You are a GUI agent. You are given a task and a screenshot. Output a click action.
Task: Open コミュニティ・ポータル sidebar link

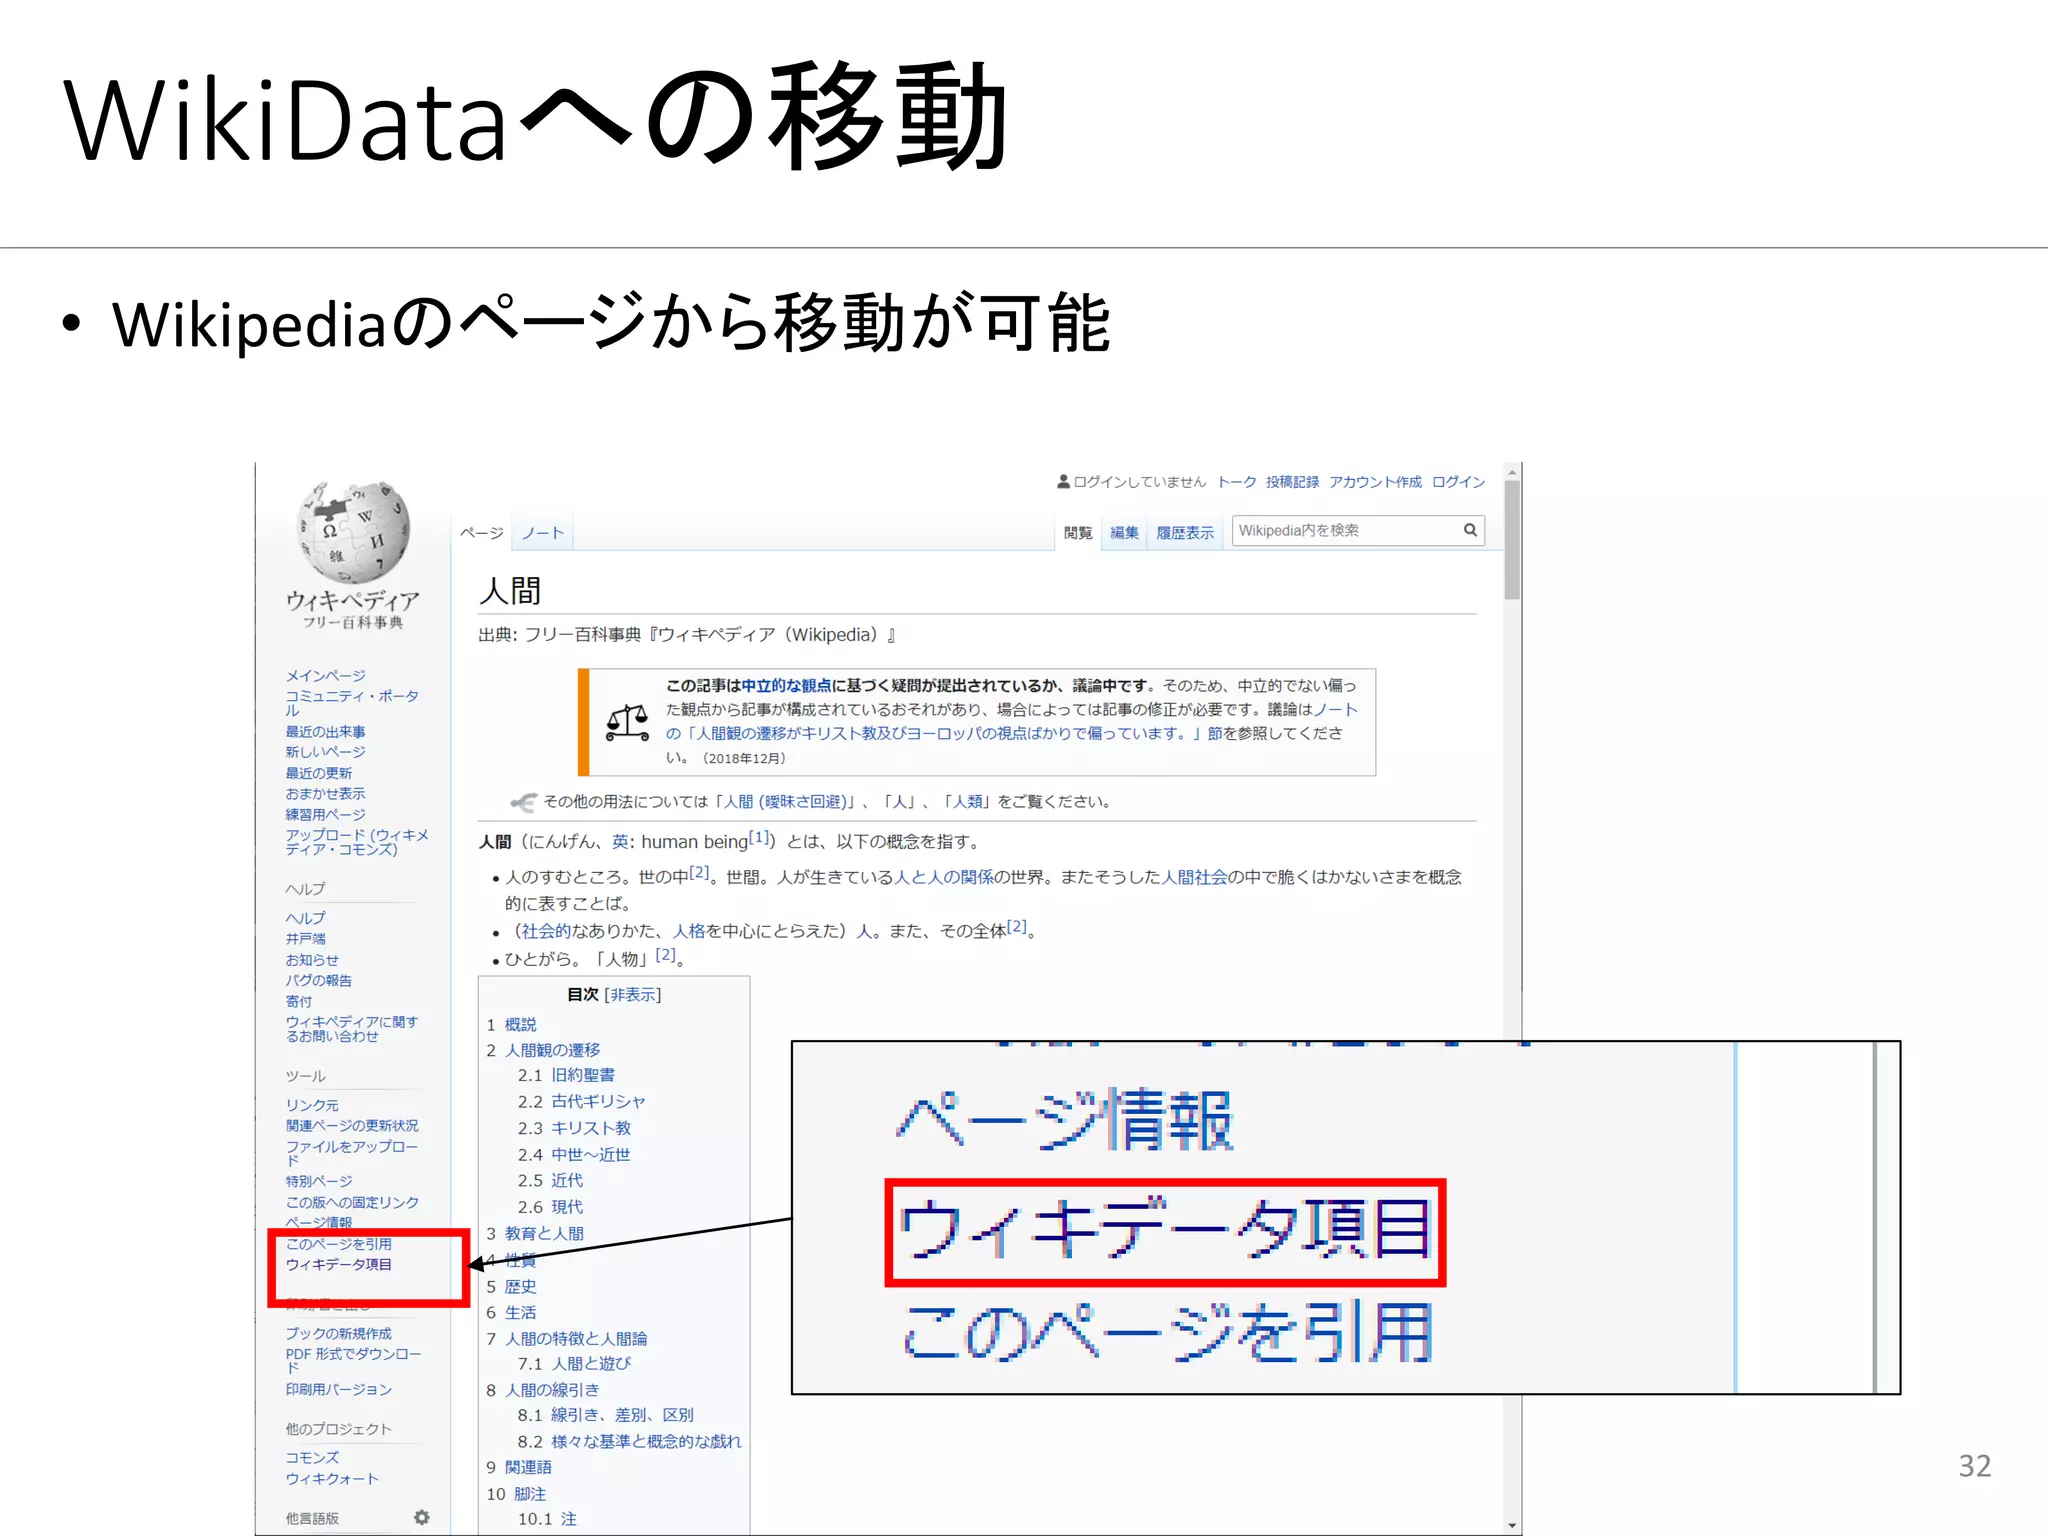click(352, 703)
